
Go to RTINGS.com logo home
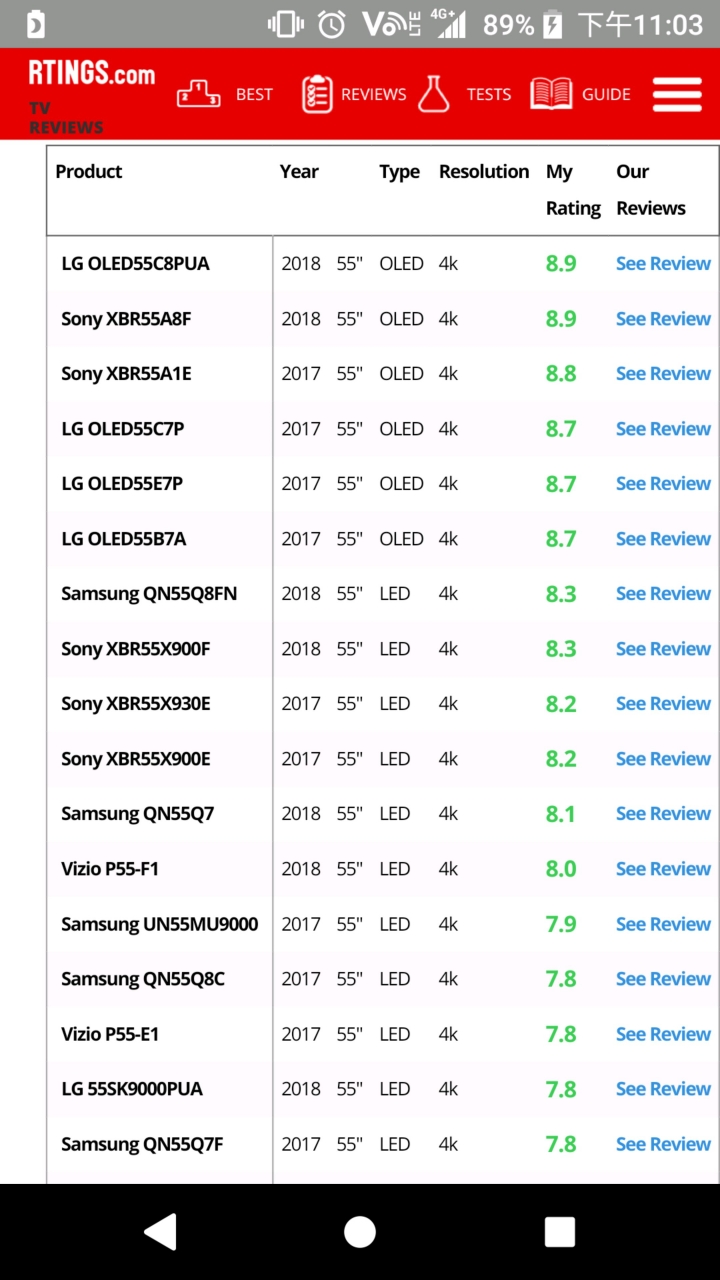point(92,73)
